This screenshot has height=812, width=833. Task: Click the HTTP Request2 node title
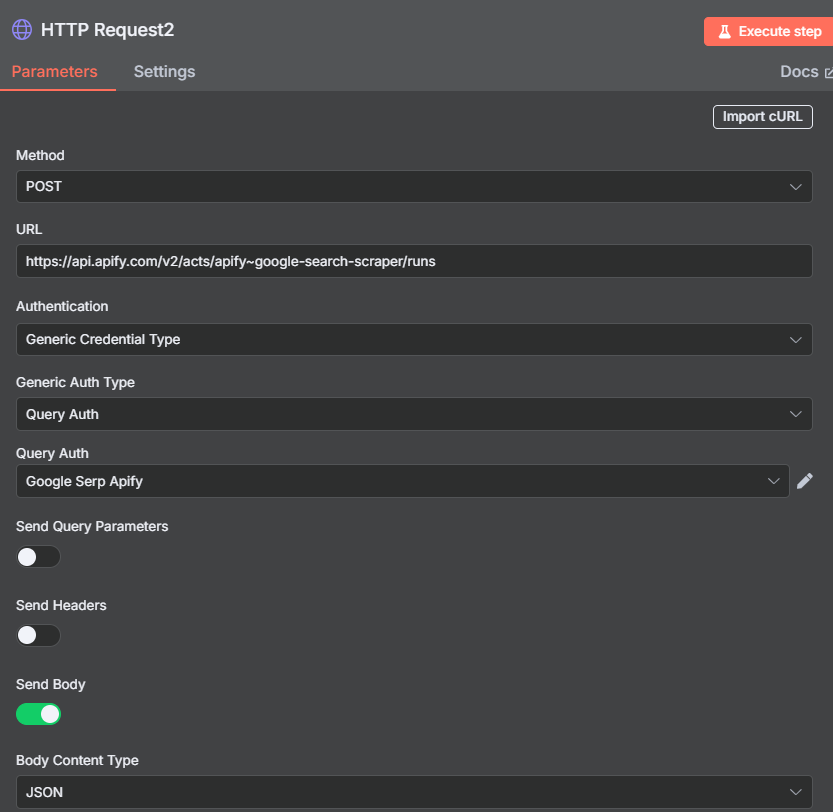(x=107, y=30)
